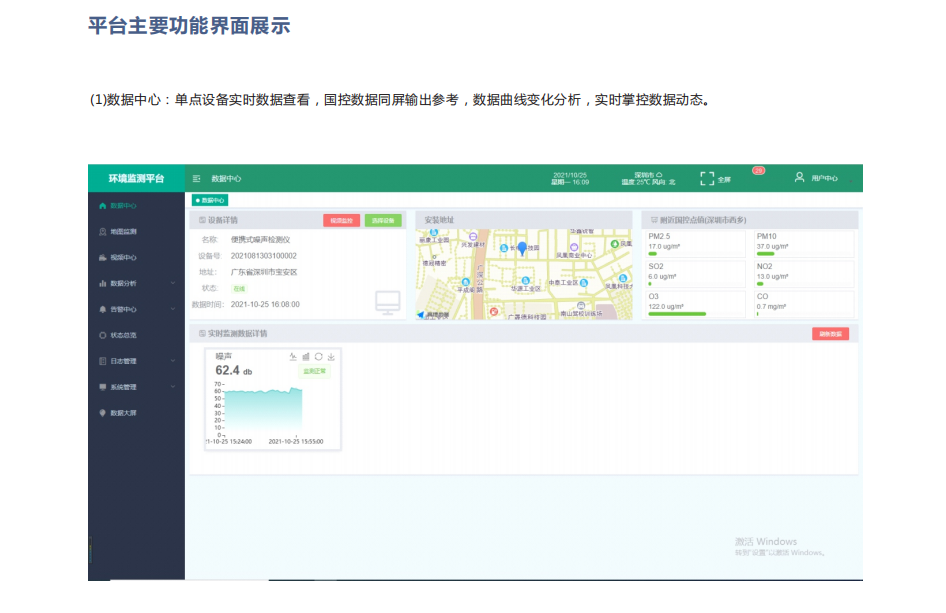The width and height of the screenshot is (946, 613).
Task: Click the monitor device icon in 设备详情
Action: 387,302
